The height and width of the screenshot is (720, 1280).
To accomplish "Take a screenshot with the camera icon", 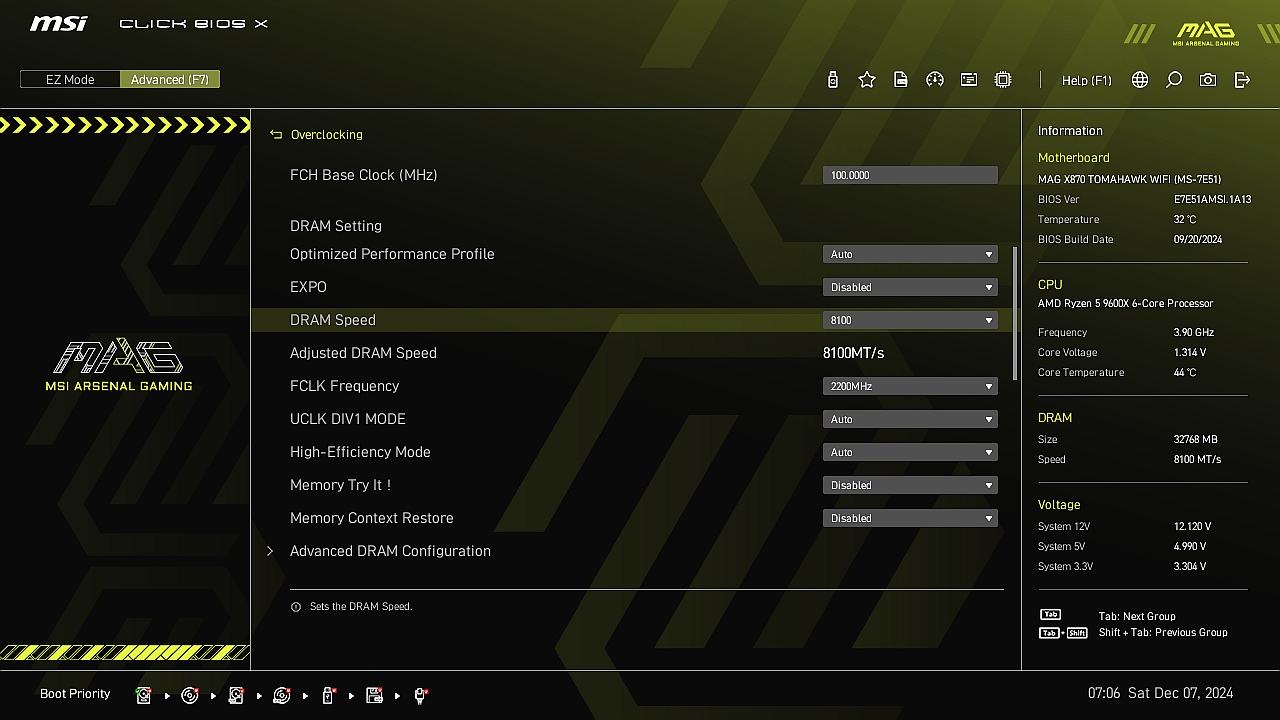I will [1208, 80].
